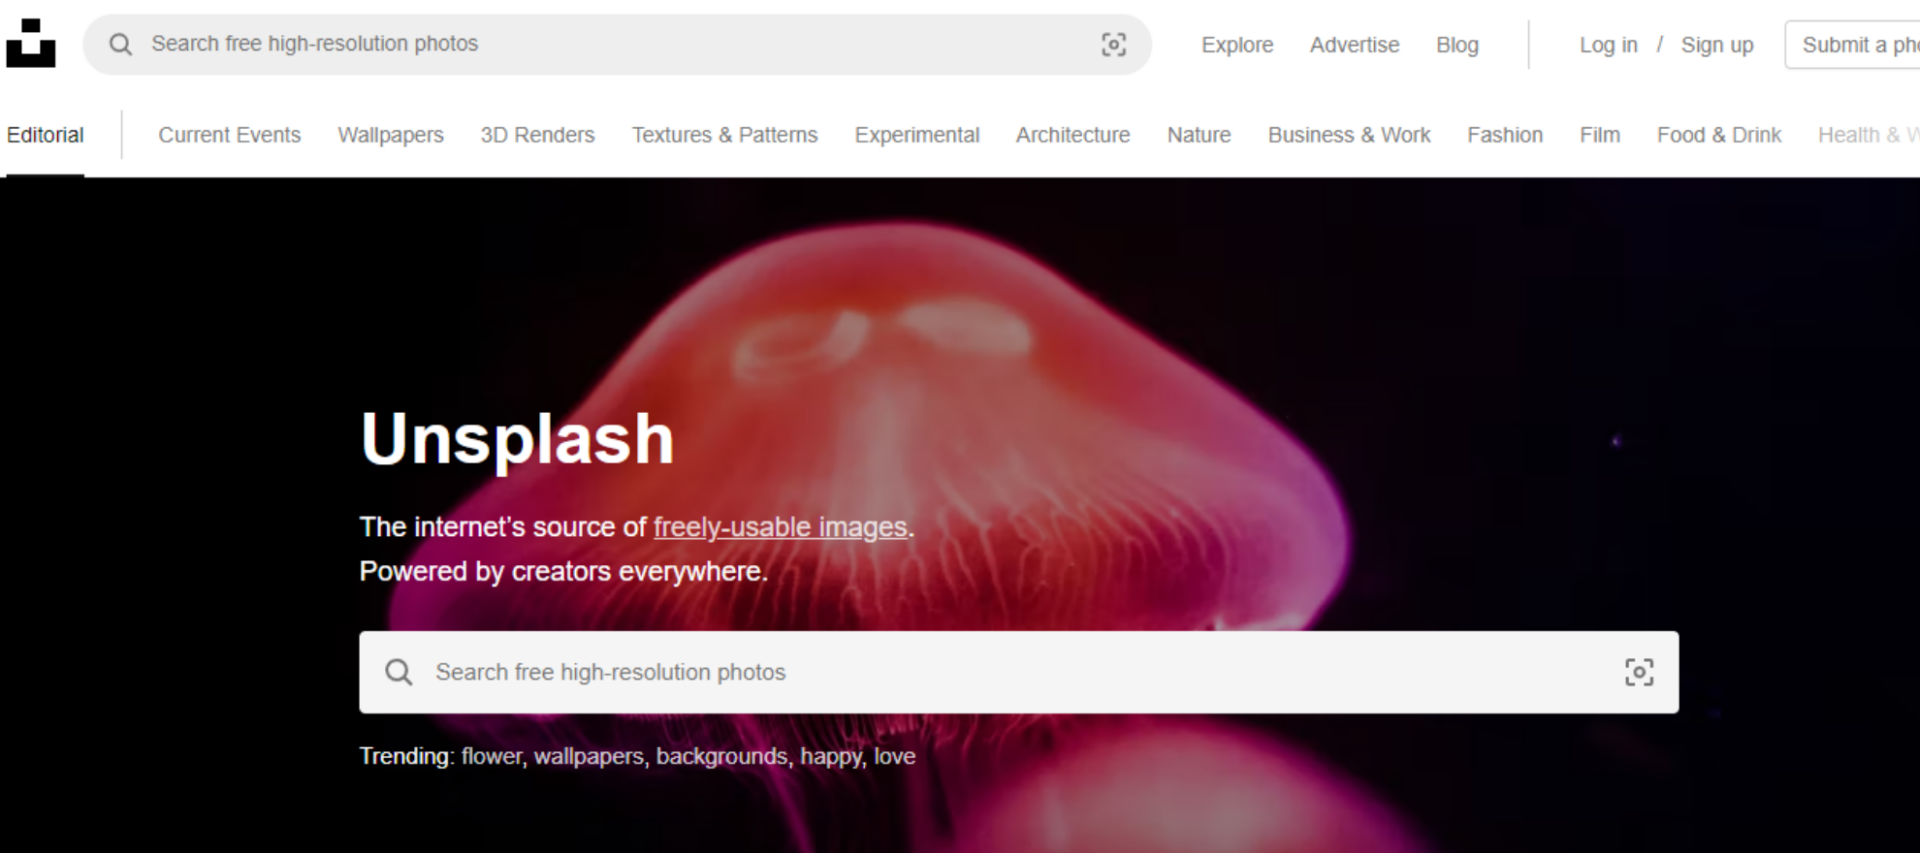Viewport: 1920px width, 853px height.
Task: Open the Film category
Action: pos(1600,135)
